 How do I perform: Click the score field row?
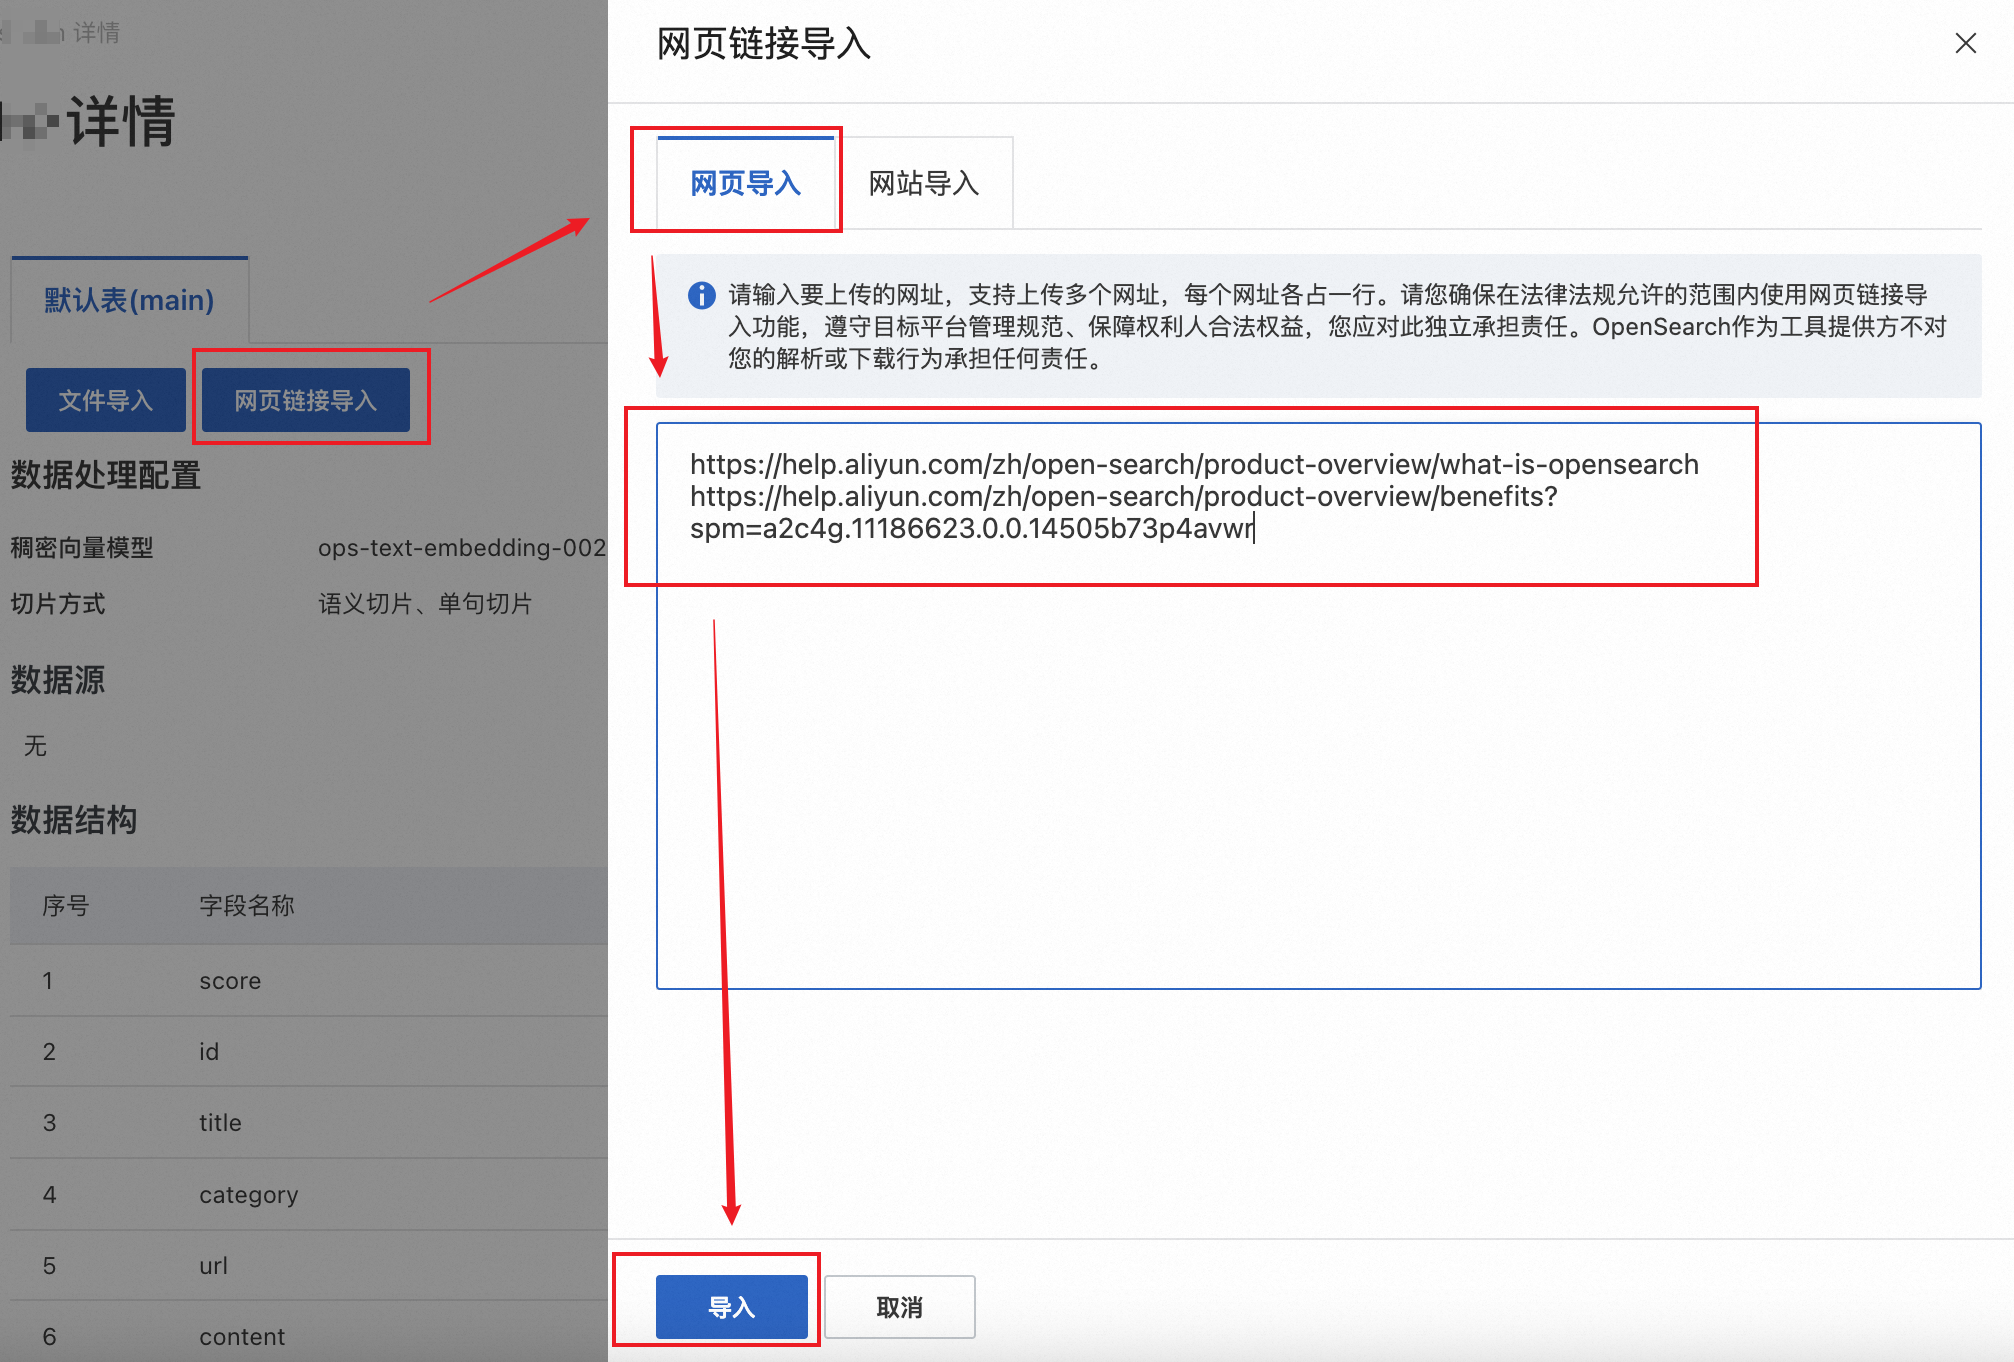(x=309, y=981)
